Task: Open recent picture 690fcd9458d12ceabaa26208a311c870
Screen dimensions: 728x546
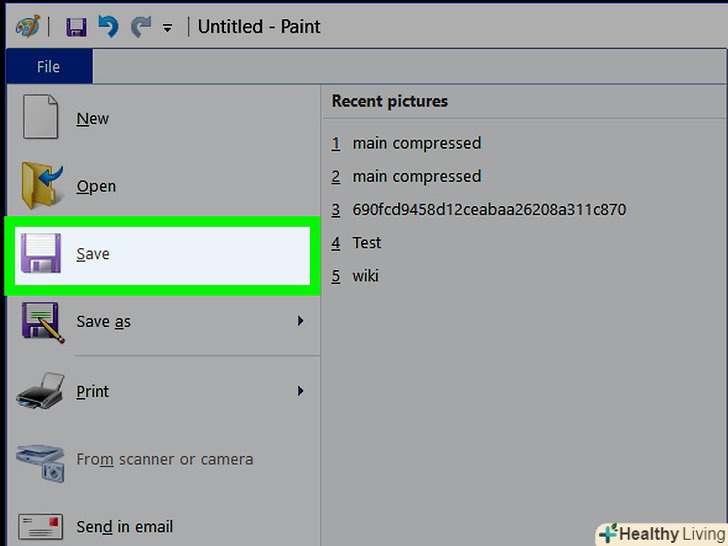Action: click(489, 210)
